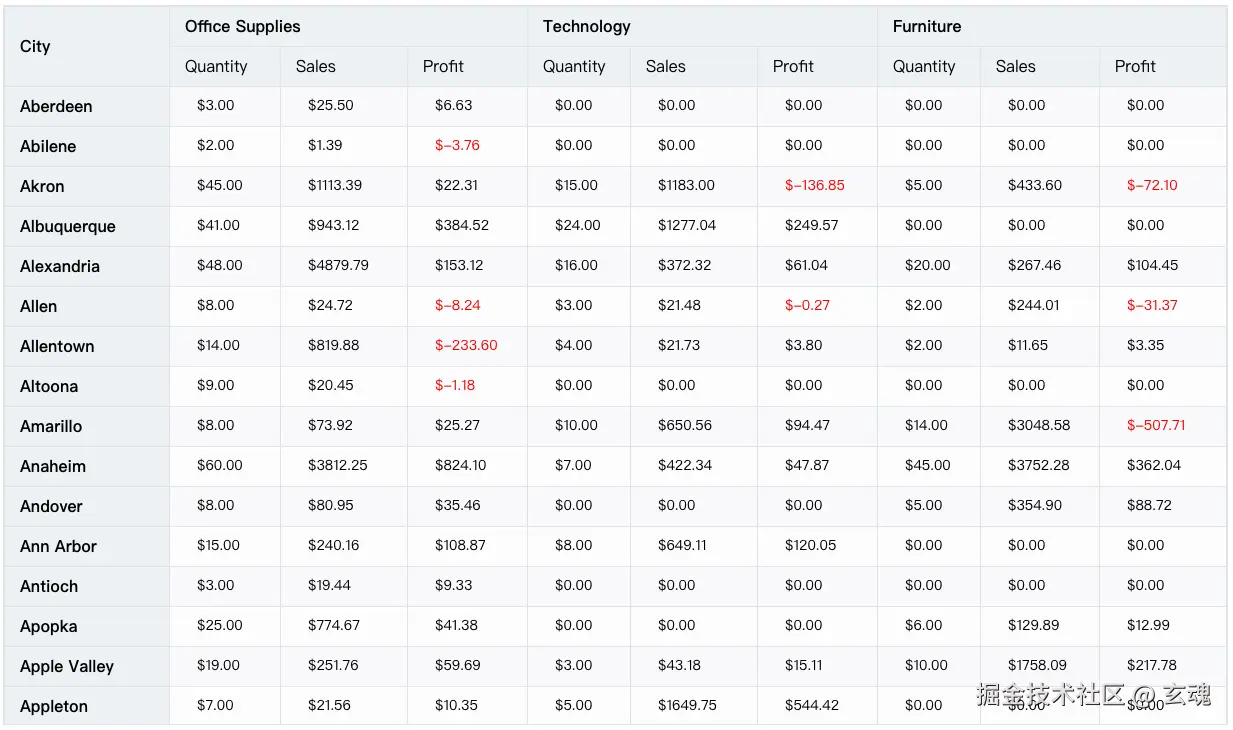Select the Office Supplies group header

(x=243, y=27)
